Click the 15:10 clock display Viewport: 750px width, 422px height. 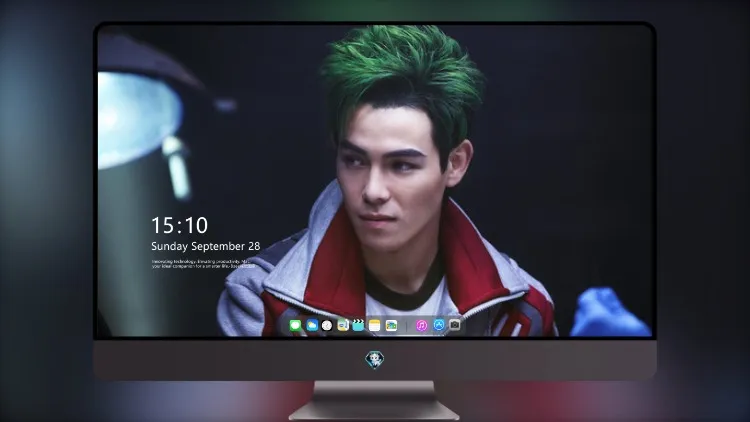point(179,225)
